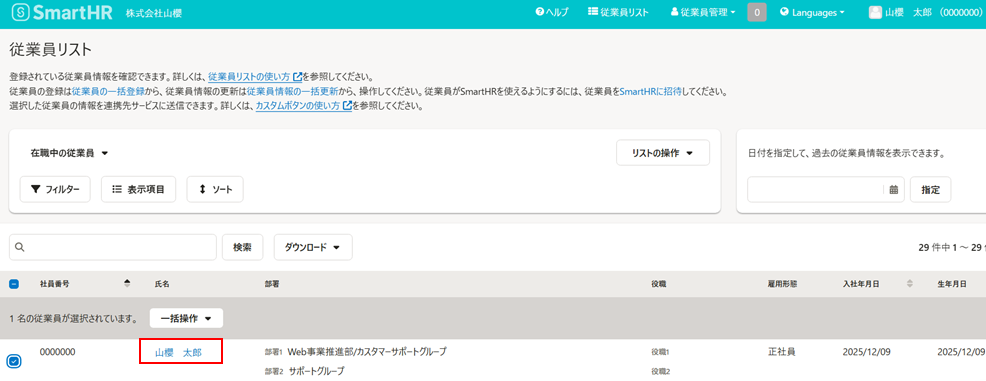Click employee number 0000000 cell
Image resolution: width=986 pixels, height=381 pixels.
click(58, 352)
